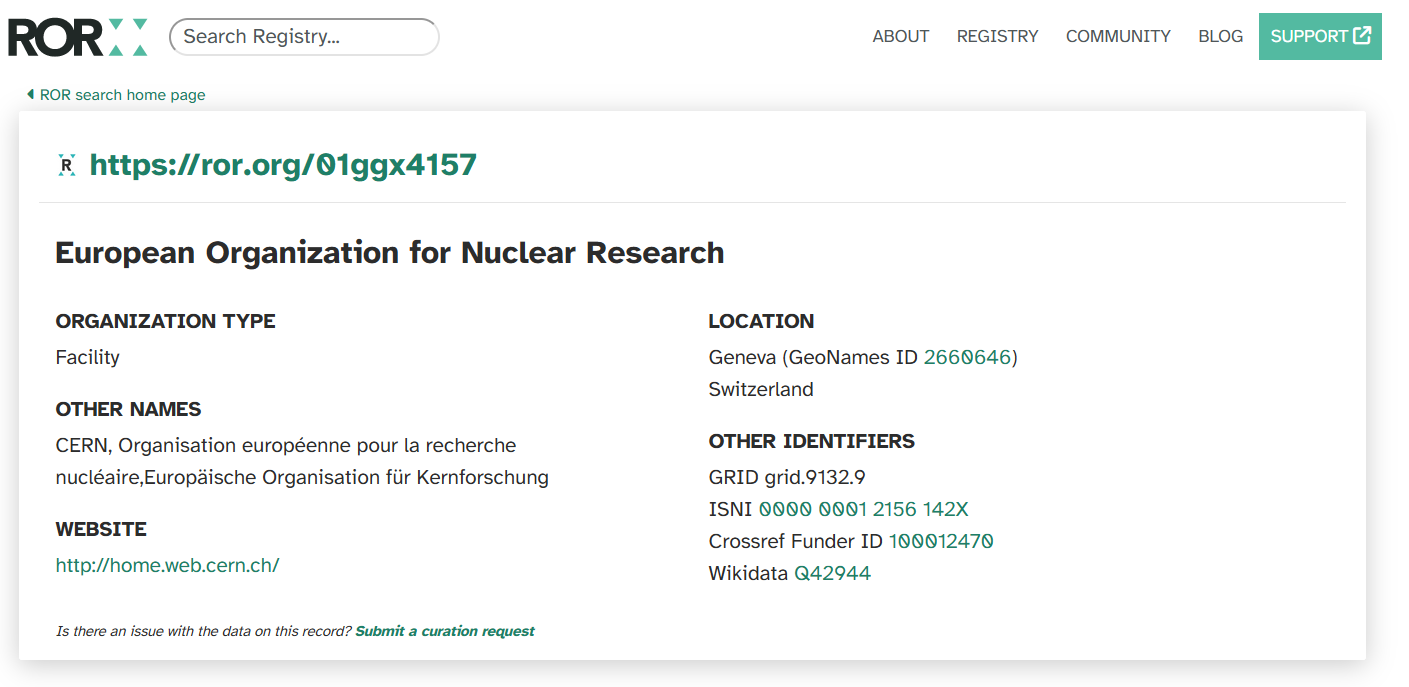Open the ABOUT menu item

coord(900,36)
